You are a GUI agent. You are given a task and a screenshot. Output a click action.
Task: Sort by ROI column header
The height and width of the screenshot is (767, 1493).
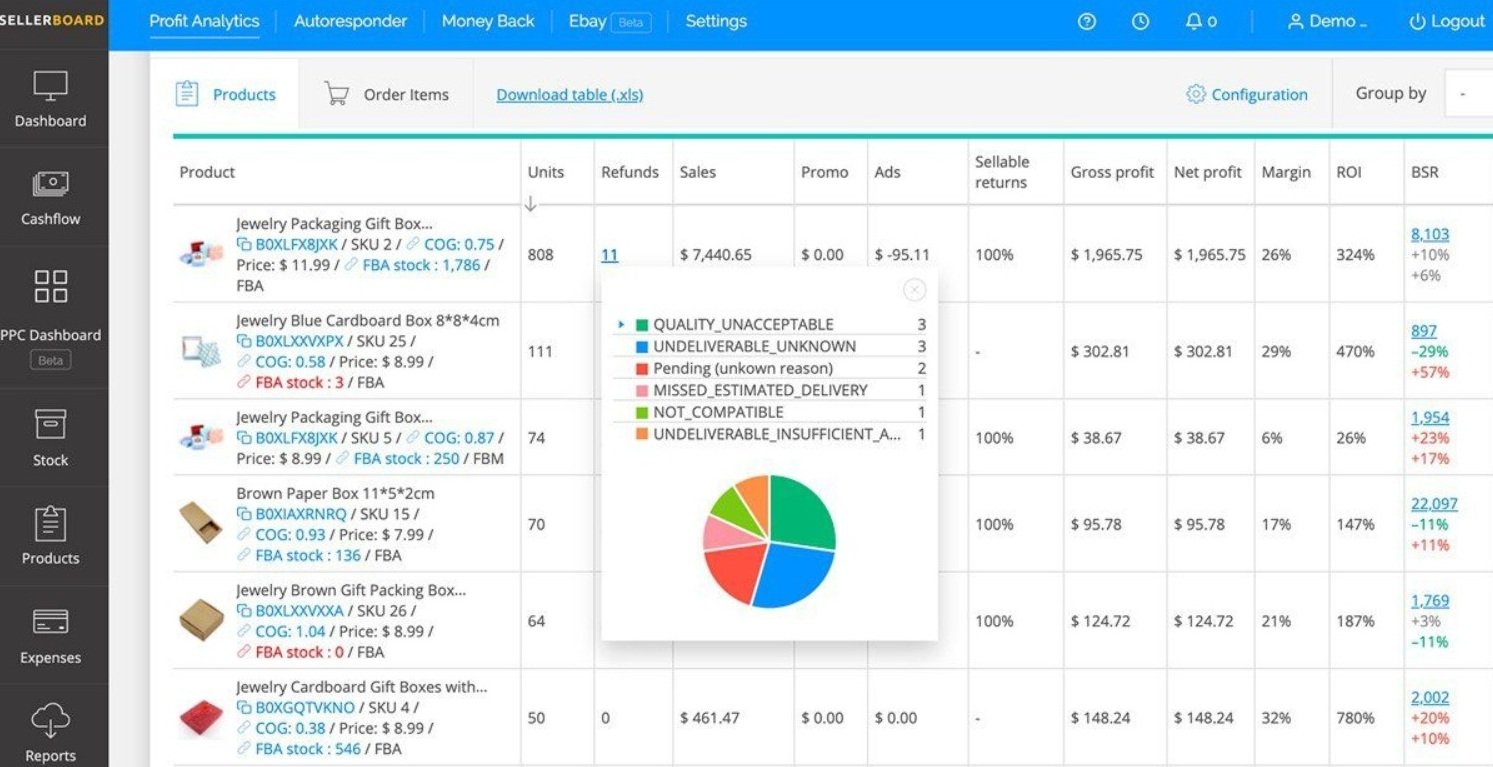pyautogui.click(x=1348, y=172)
